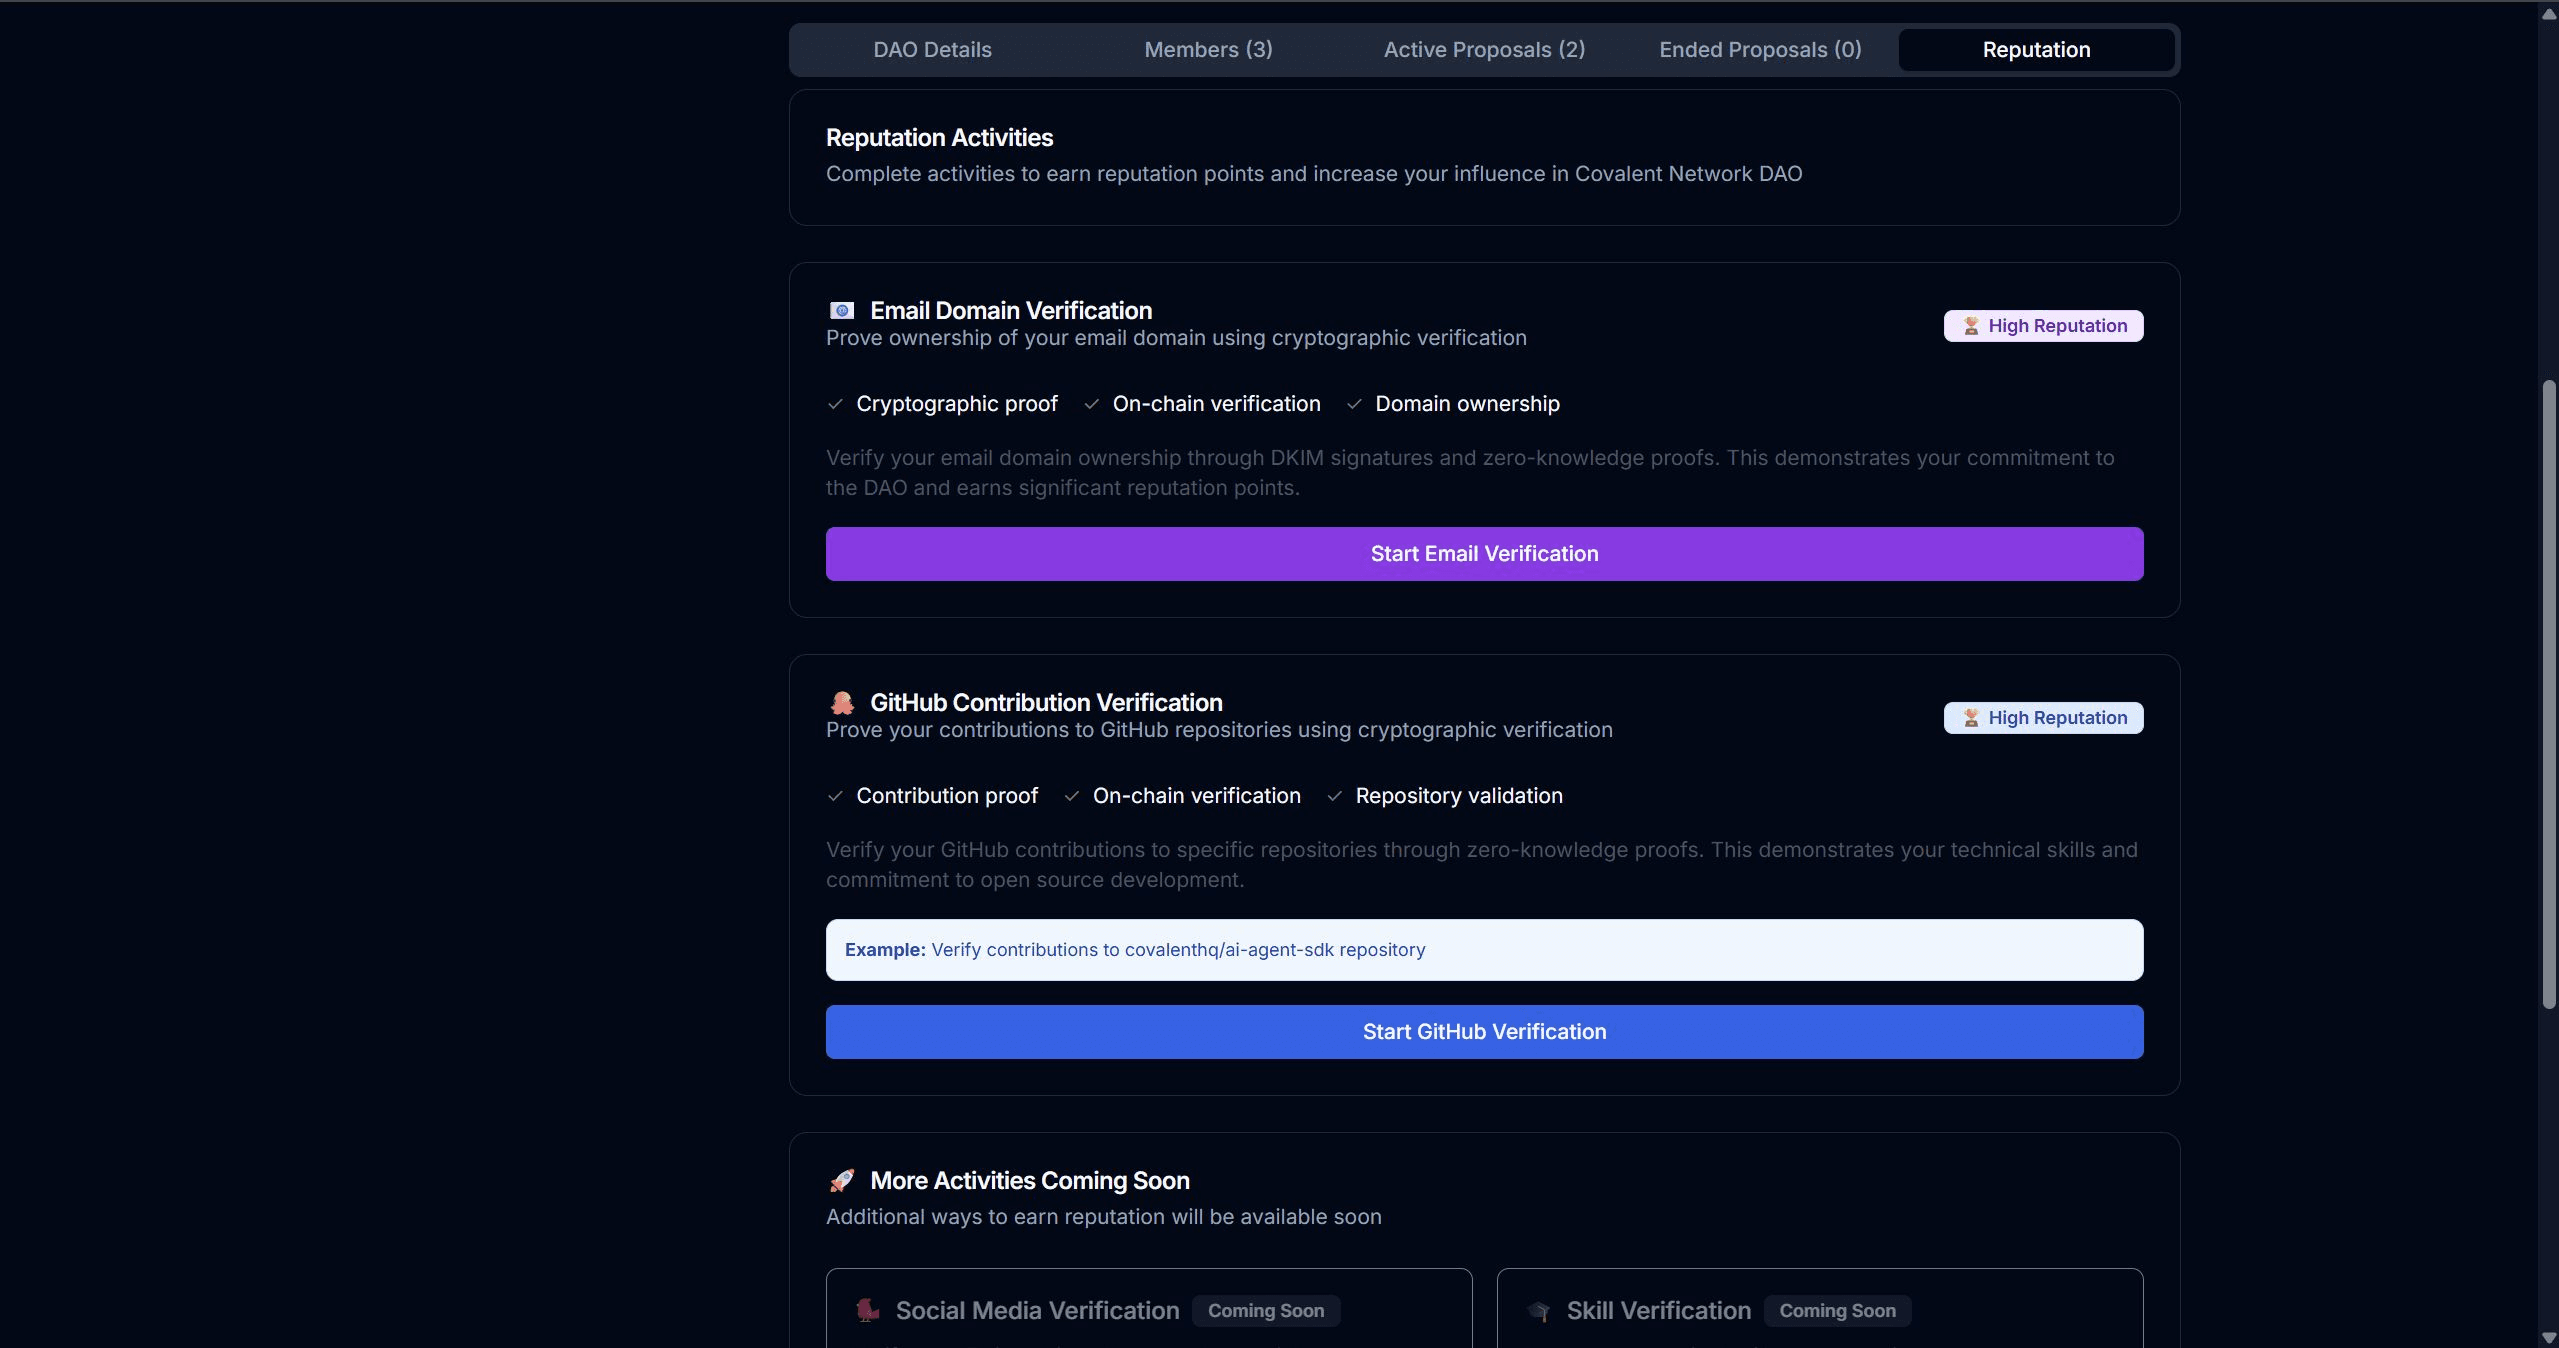Click the High Reputation badge in the Email Domain Verification card

(2043, 326)
